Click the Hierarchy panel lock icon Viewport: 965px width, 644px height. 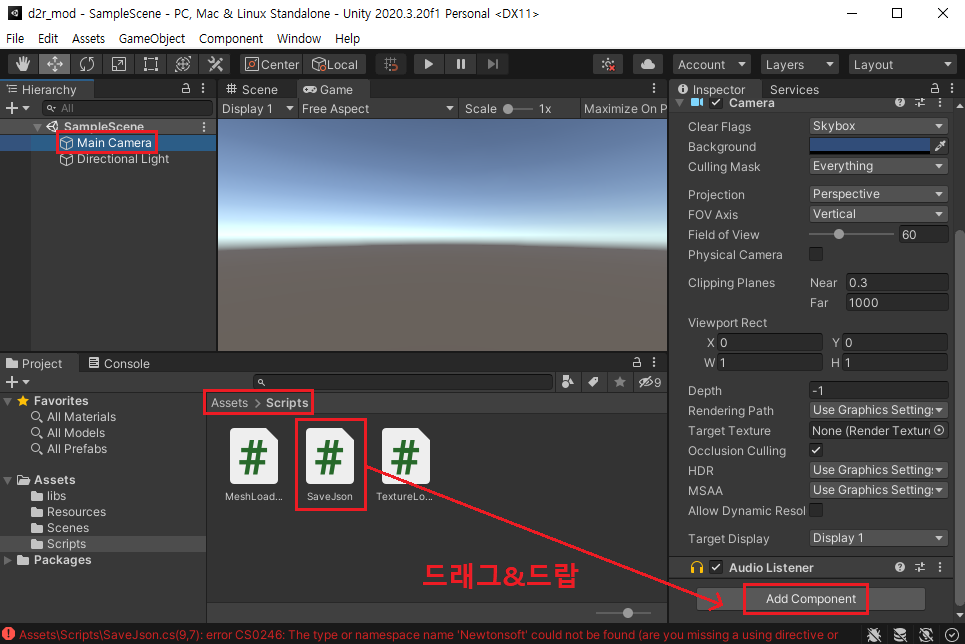pos(186,89)
